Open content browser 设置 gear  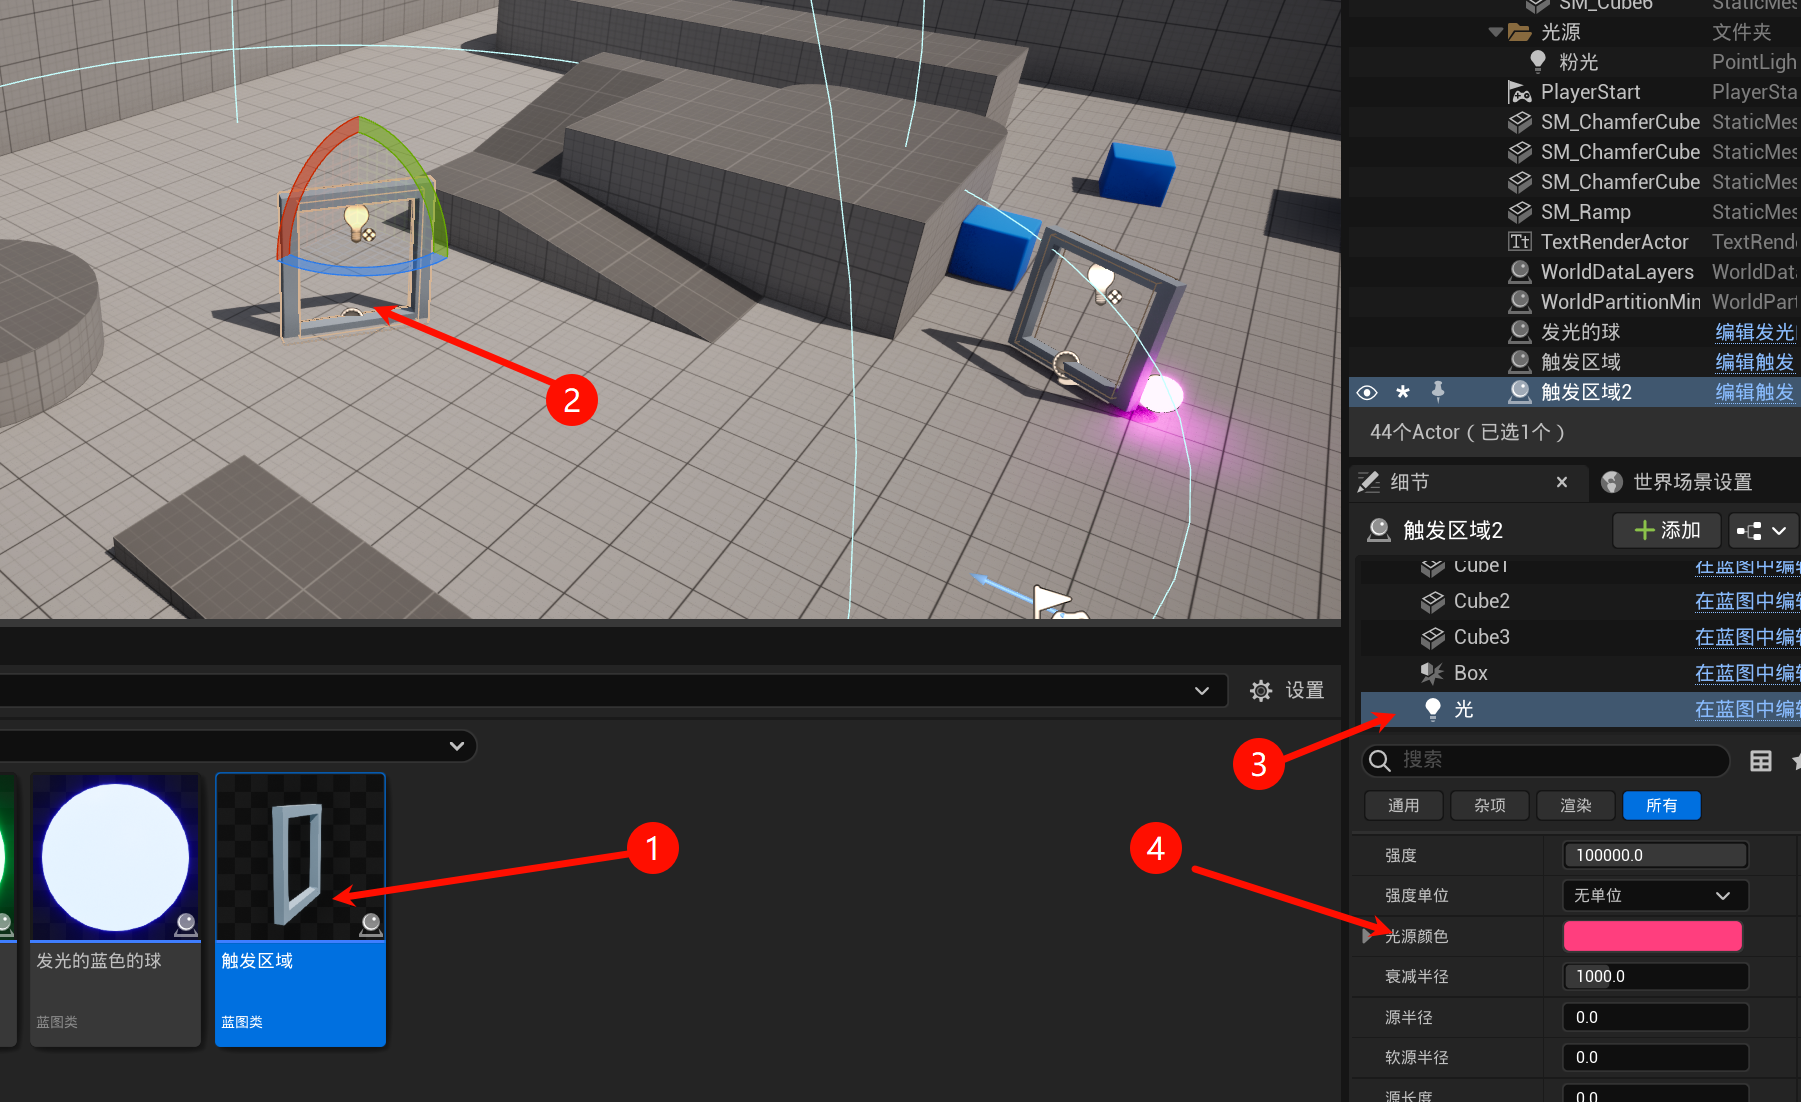[1287, 691]
